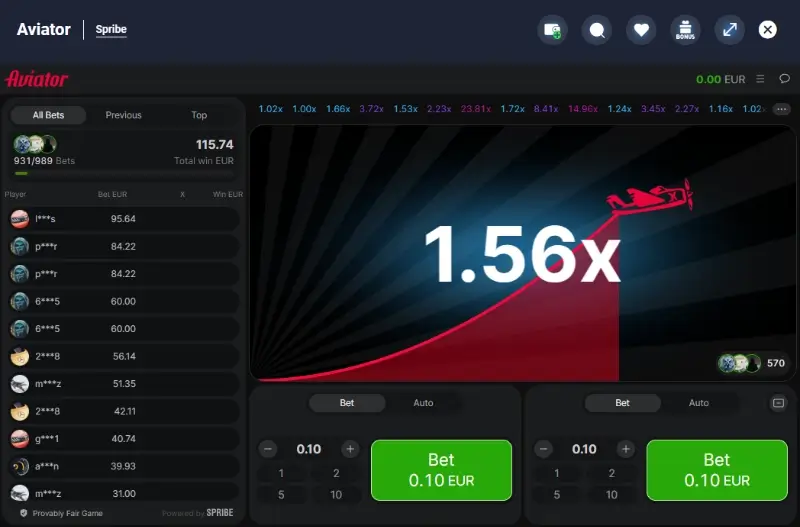Switch left bet panel to Auto
Image resolution: width=800 pixels, height=527 pixels.
[423, 403]
